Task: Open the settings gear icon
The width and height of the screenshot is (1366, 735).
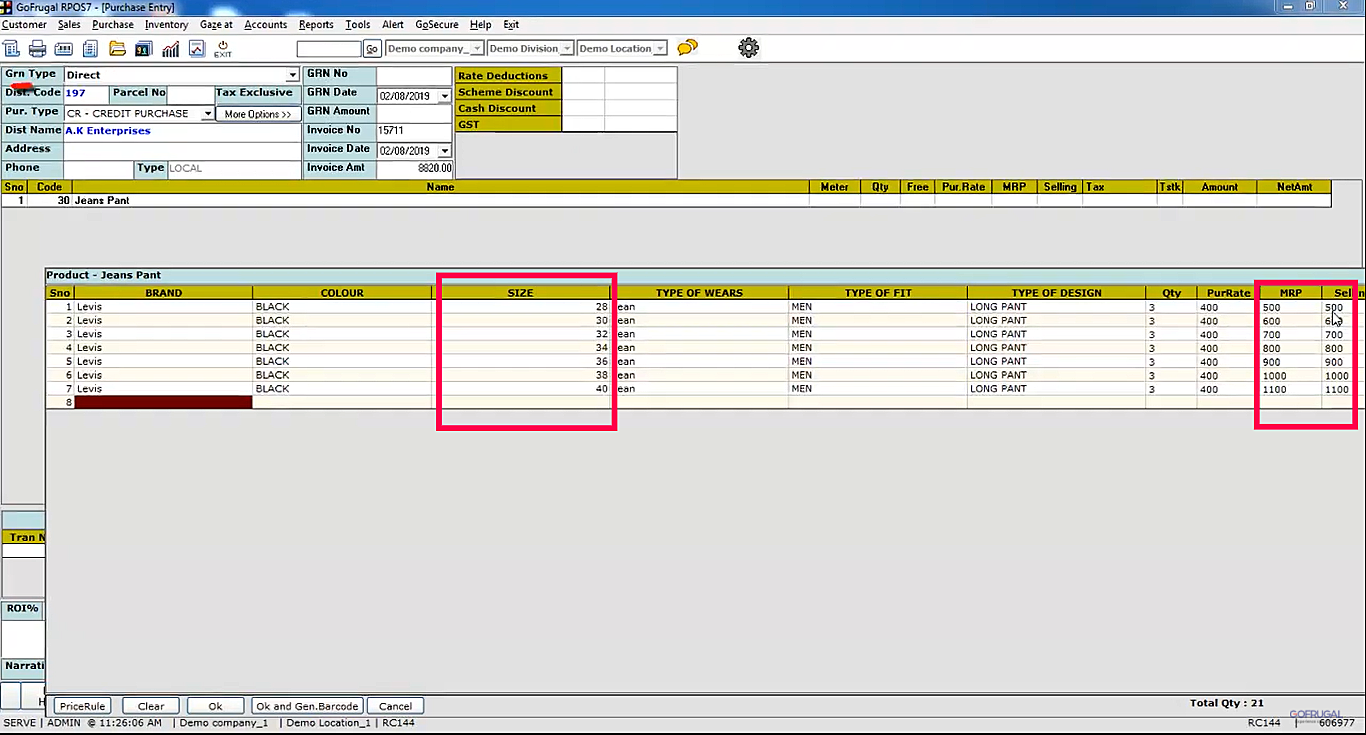Action: (x=748, y=48)
